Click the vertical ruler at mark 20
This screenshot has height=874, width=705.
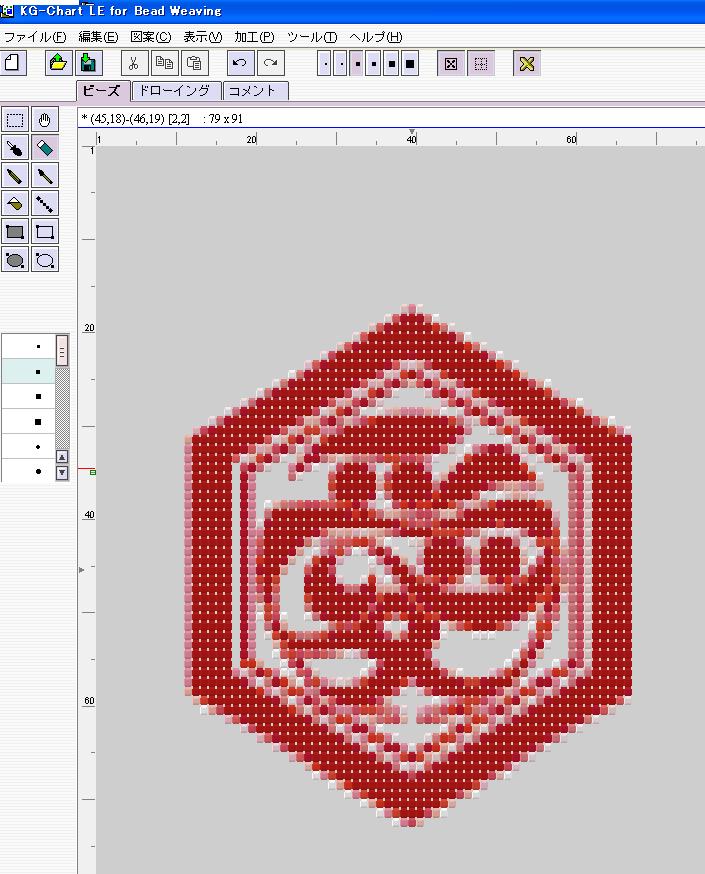tap(89, 328)
